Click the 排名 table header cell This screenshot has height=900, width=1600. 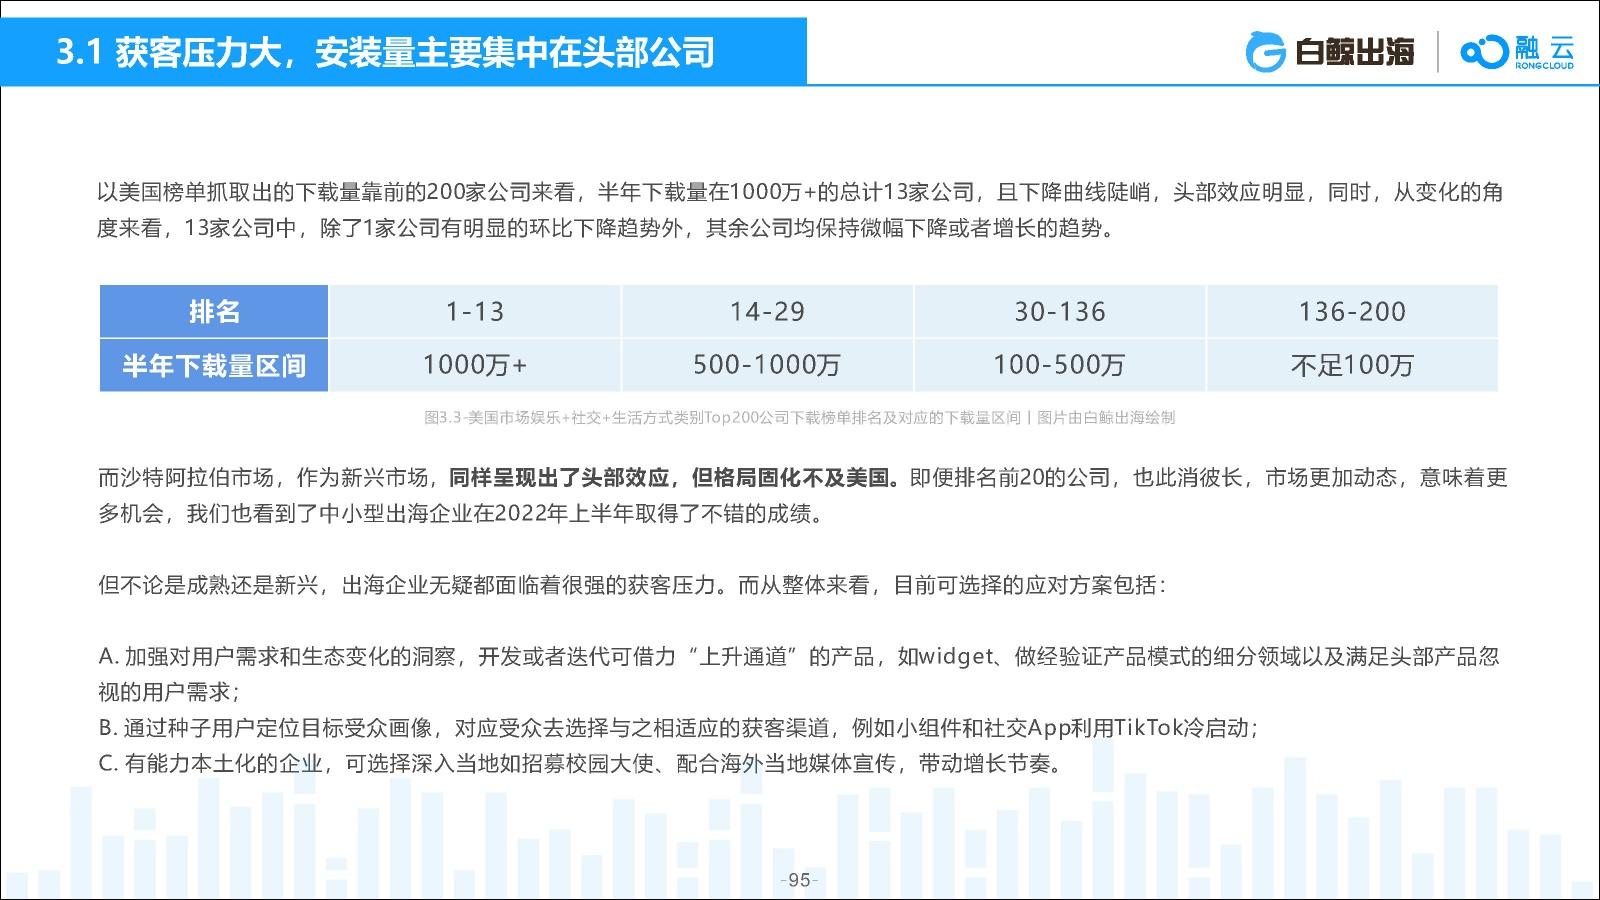214,311
